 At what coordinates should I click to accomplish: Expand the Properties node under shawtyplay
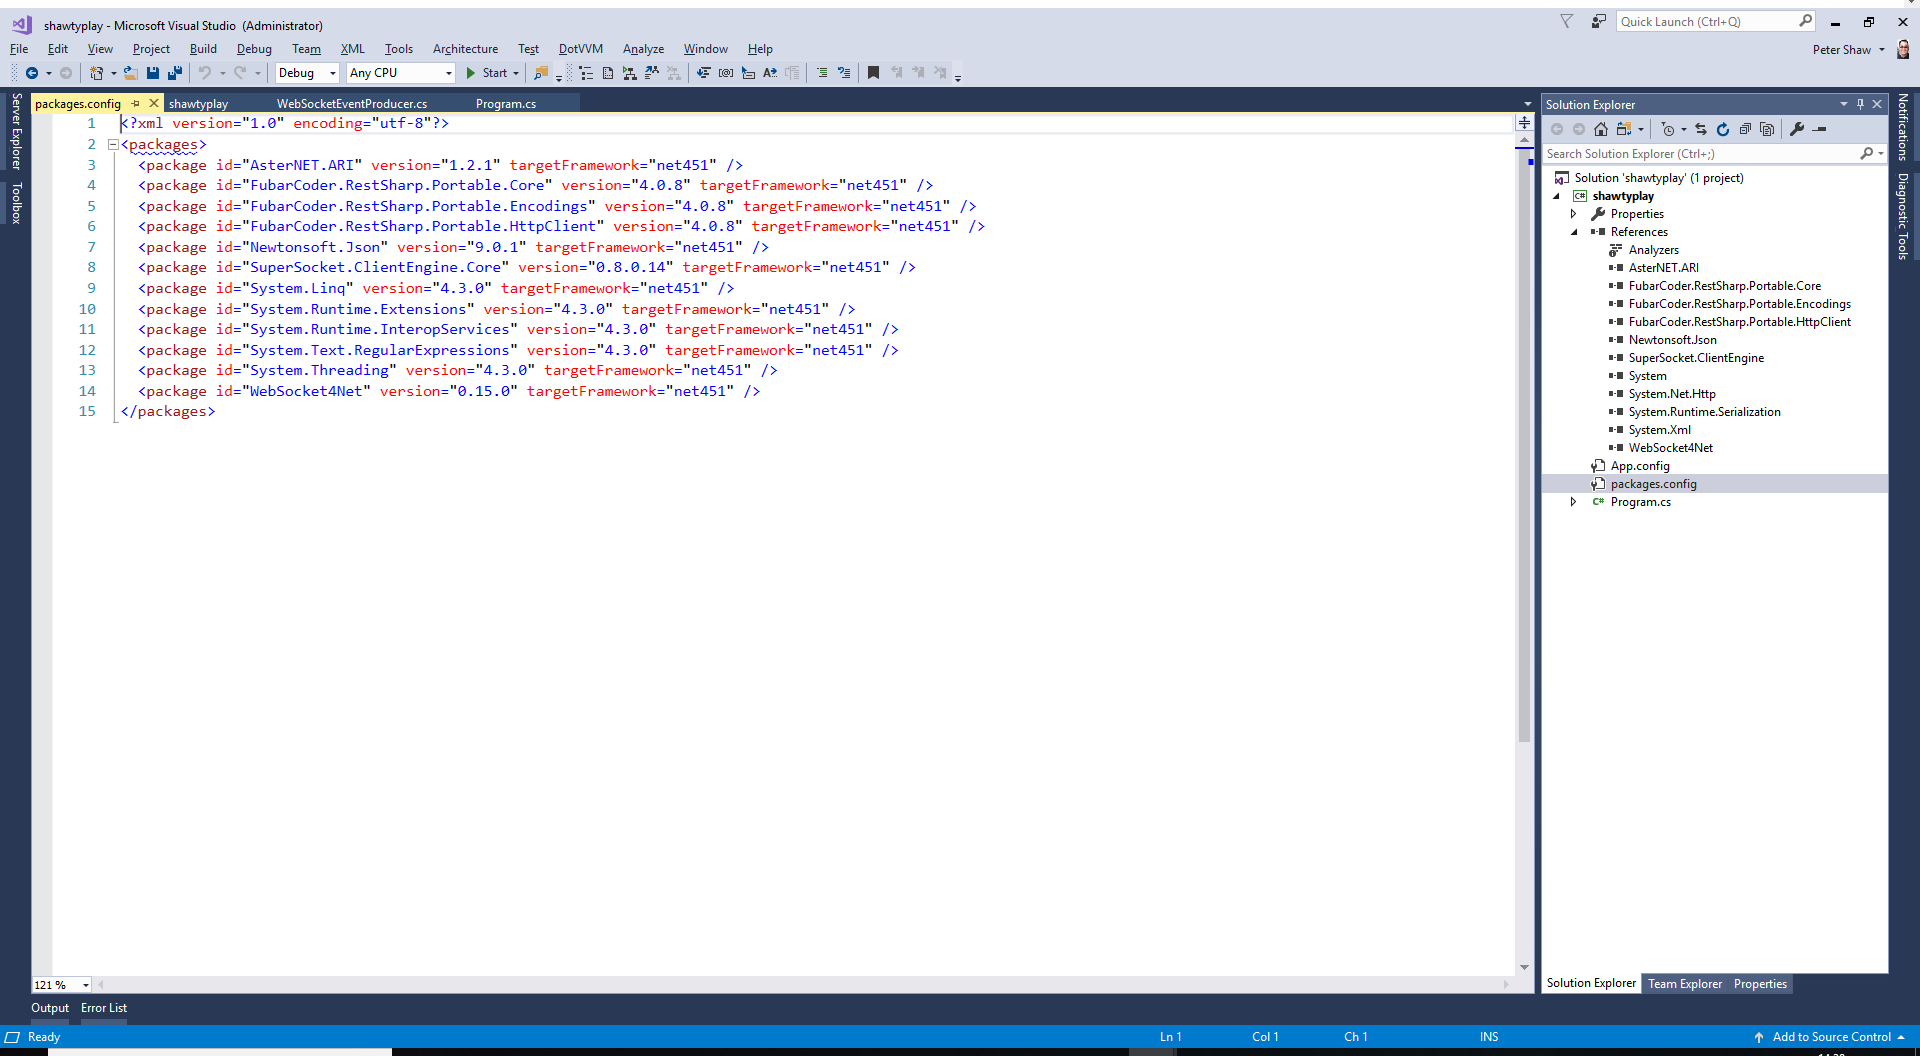(x=1575, y=213)
